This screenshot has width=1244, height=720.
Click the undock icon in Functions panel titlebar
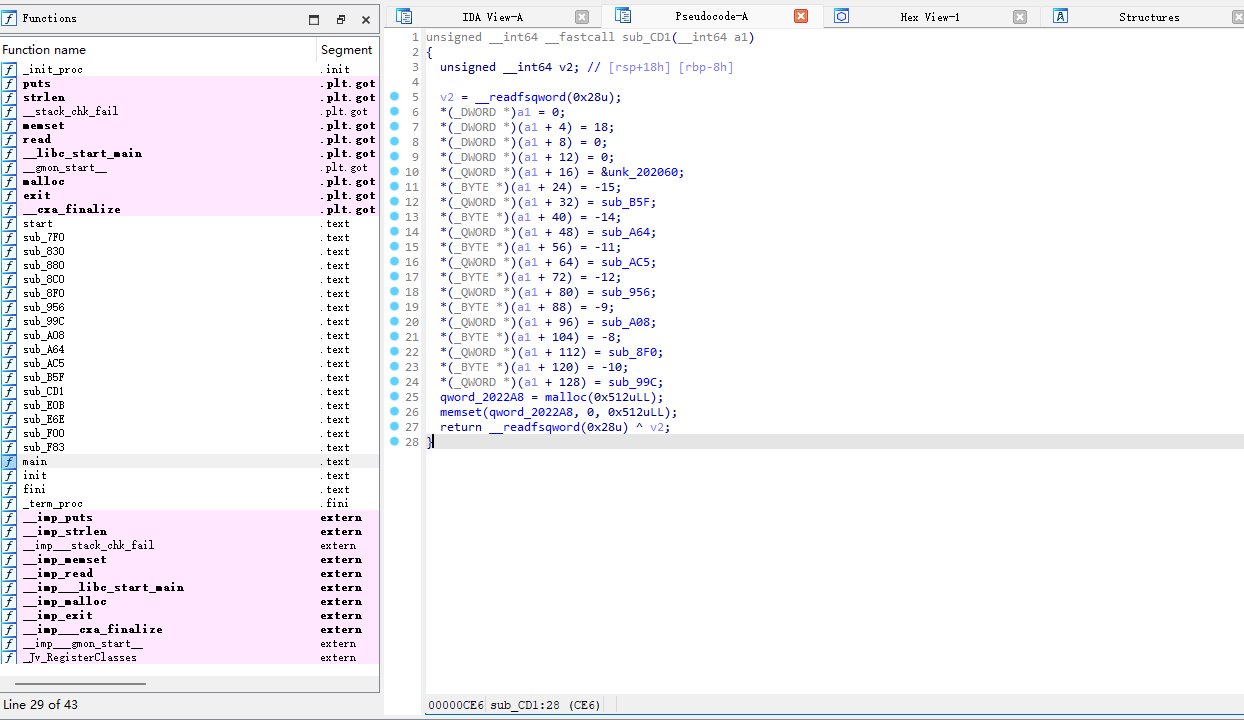(x=339, y=18)
